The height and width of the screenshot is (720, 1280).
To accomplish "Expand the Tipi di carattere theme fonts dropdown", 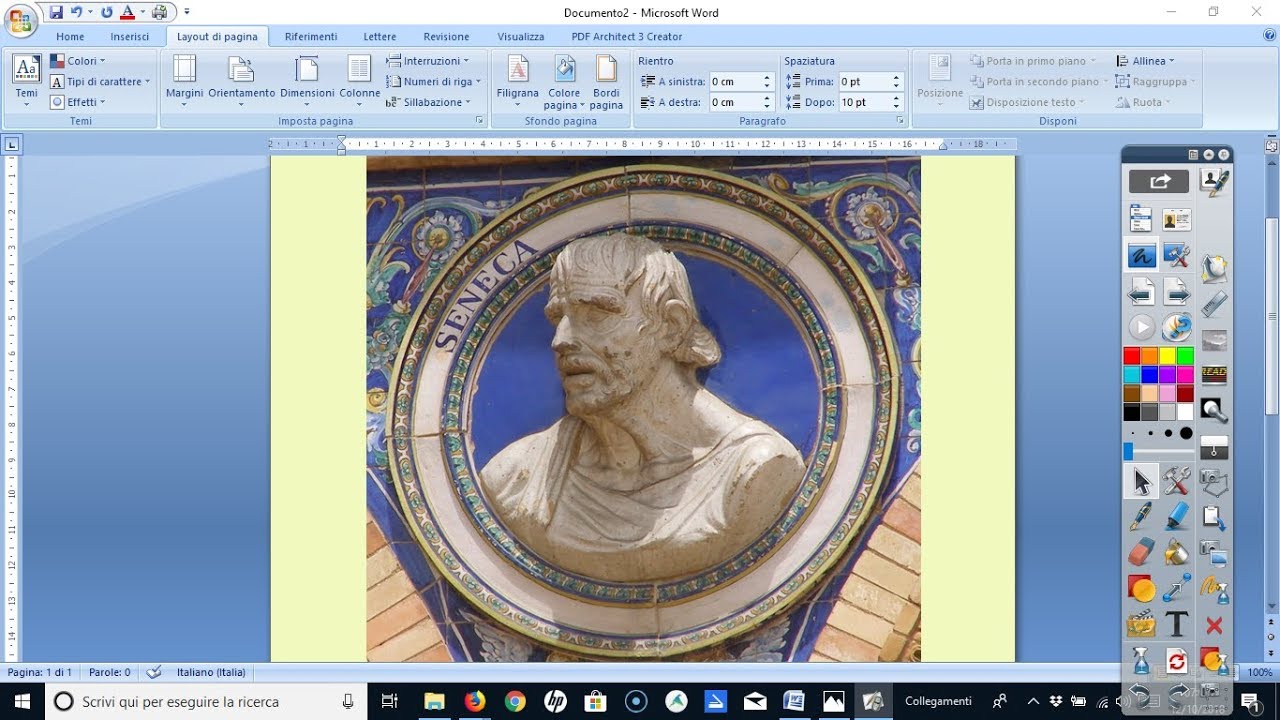I will [100, 82].
